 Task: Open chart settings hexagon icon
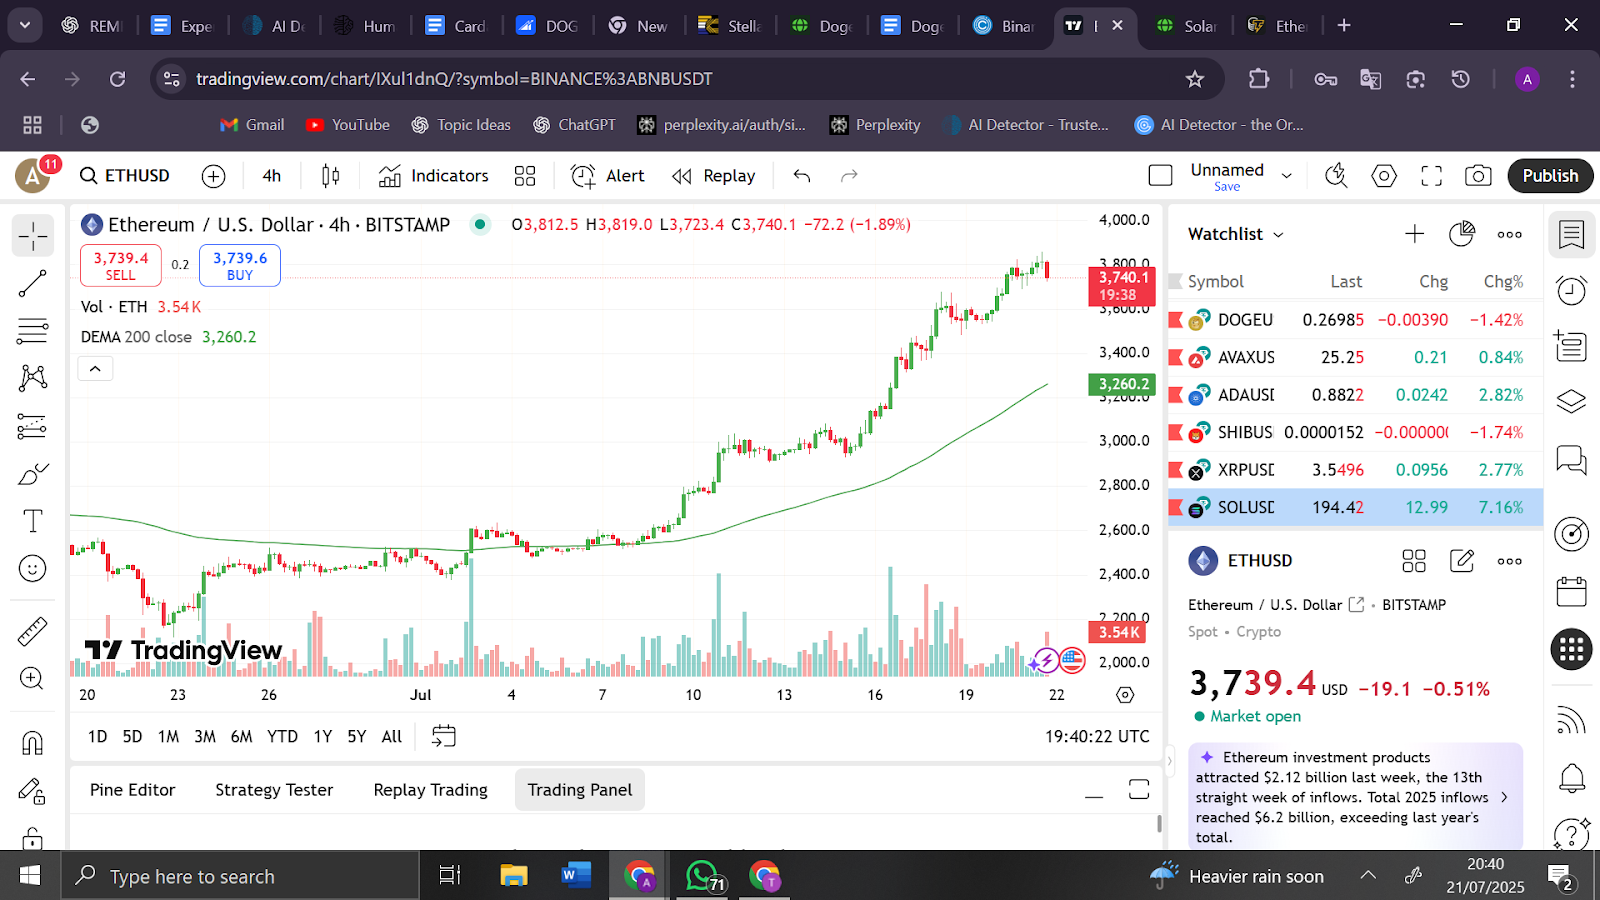1384,176
